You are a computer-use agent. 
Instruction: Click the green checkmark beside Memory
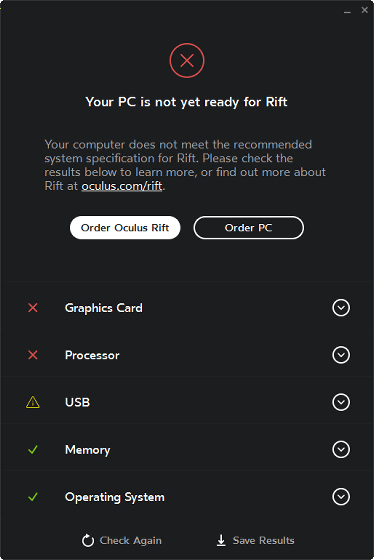[33, 450]
